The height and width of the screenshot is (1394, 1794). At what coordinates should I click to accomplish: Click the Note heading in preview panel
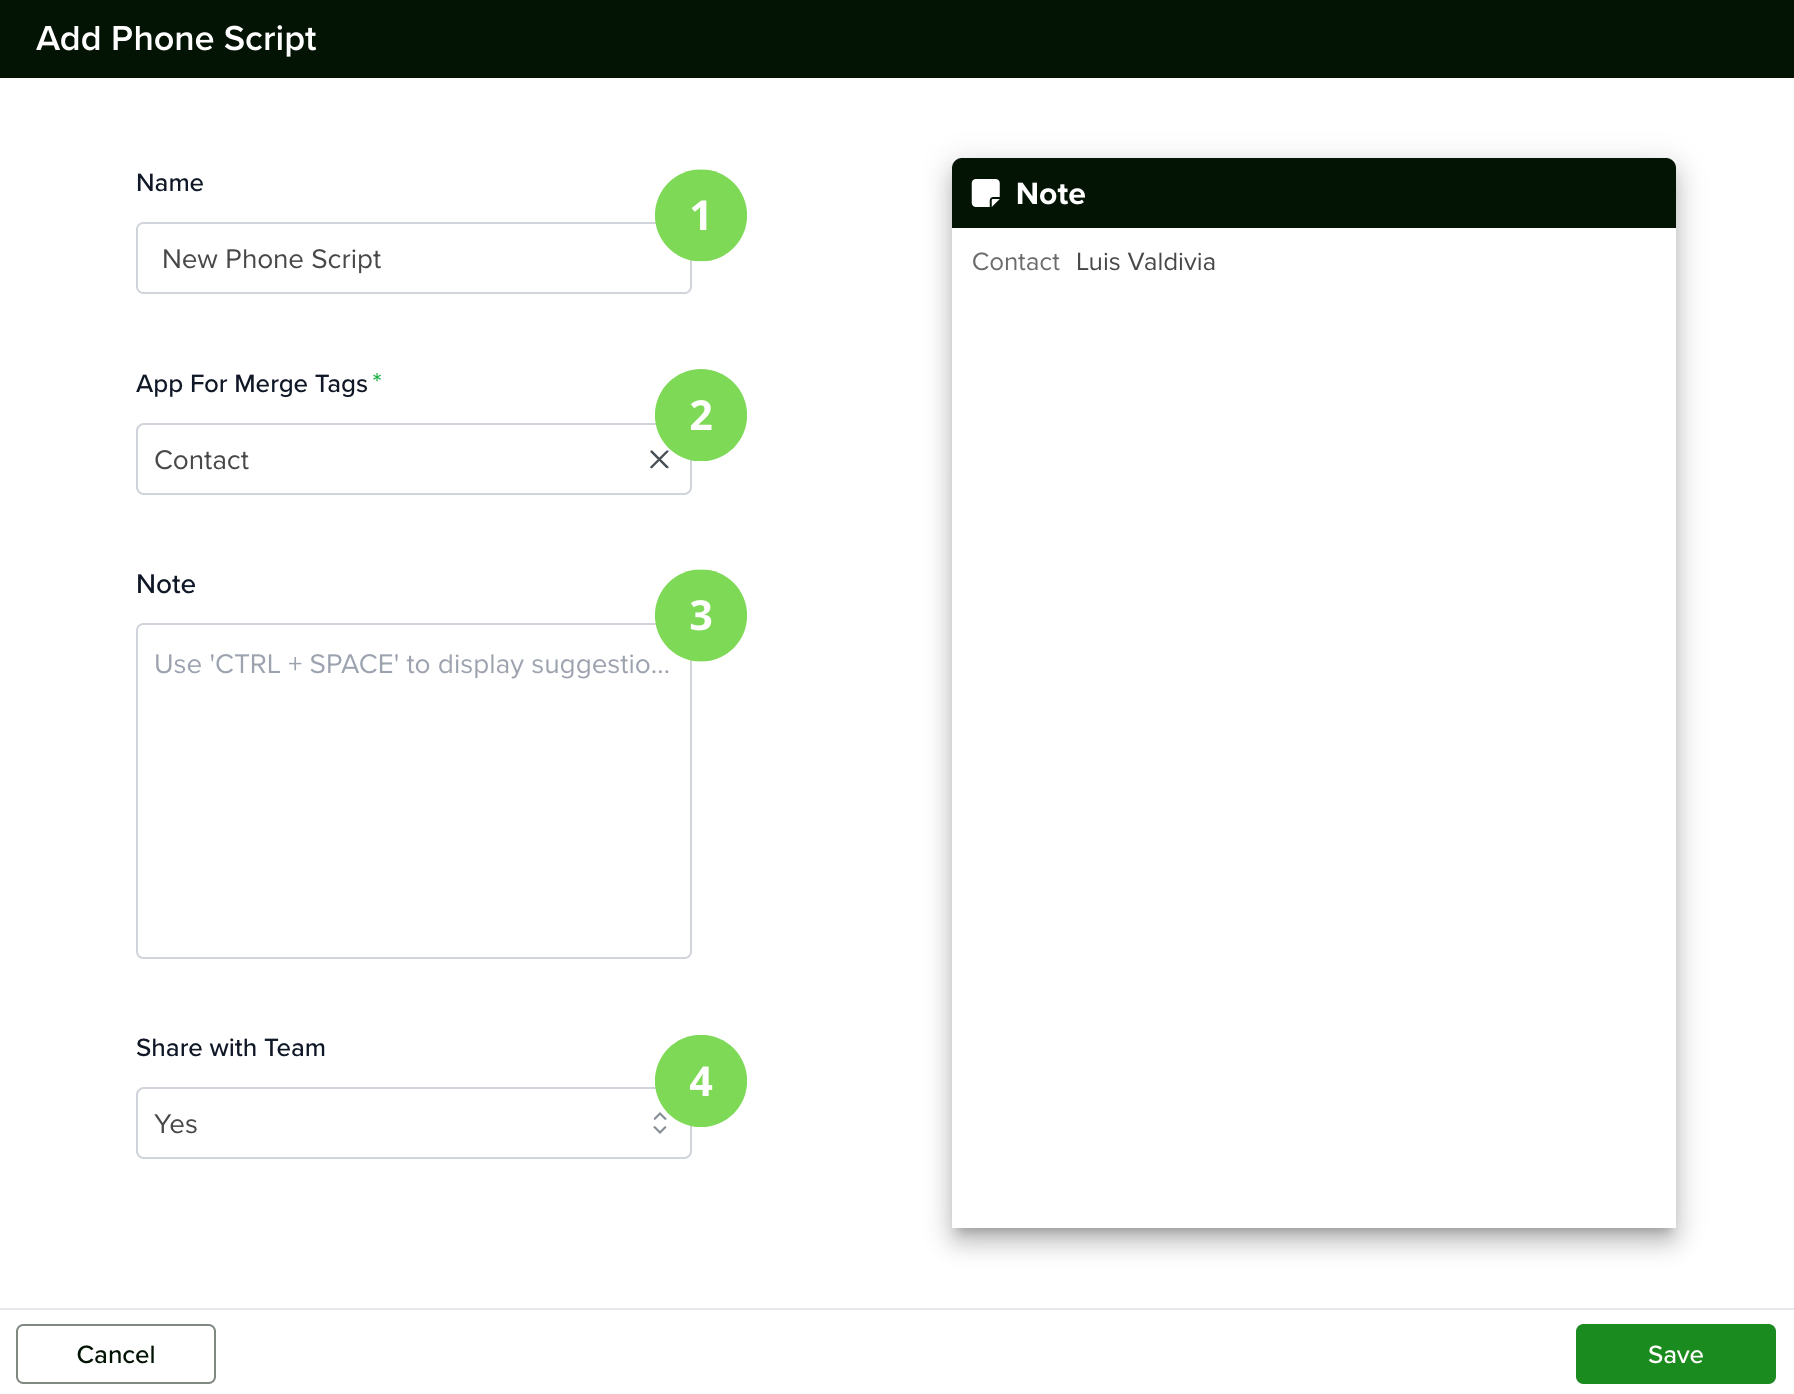tap(1050, 193)
